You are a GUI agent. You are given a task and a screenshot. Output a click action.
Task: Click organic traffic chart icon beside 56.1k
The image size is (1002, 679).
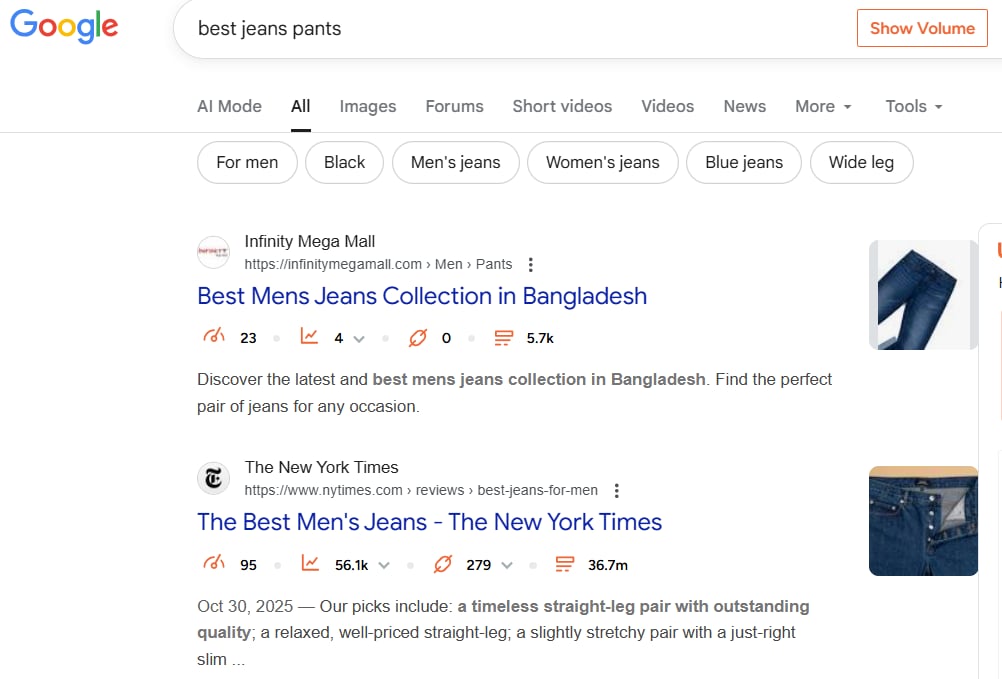click(x=309, y=565)
